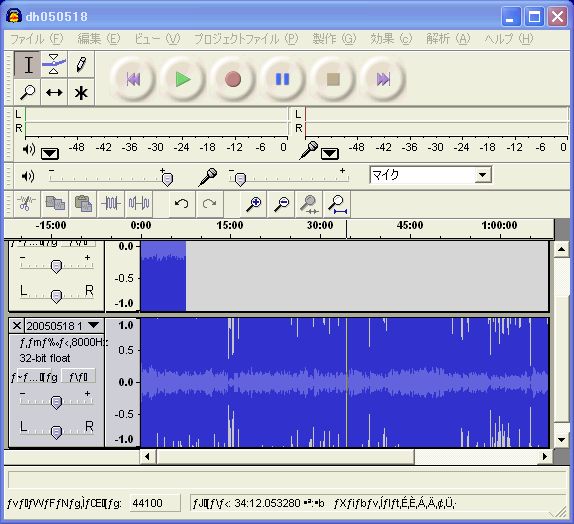Redo the last undone action
The image size is (574, 524).
(209, 203)
